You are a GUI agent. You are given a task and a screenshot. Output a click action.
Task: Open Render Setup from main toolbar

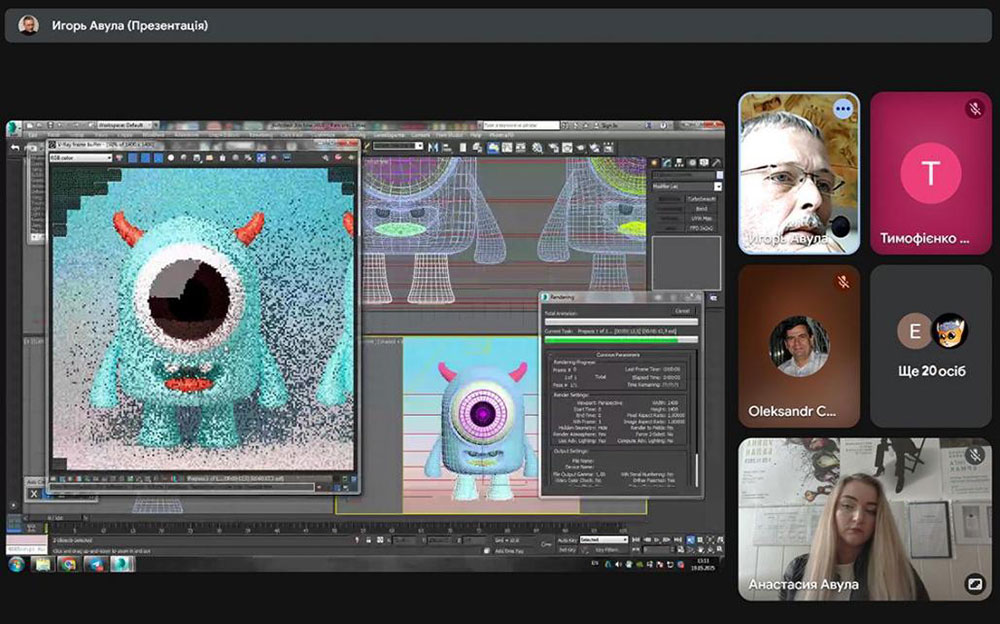point(552,148)
